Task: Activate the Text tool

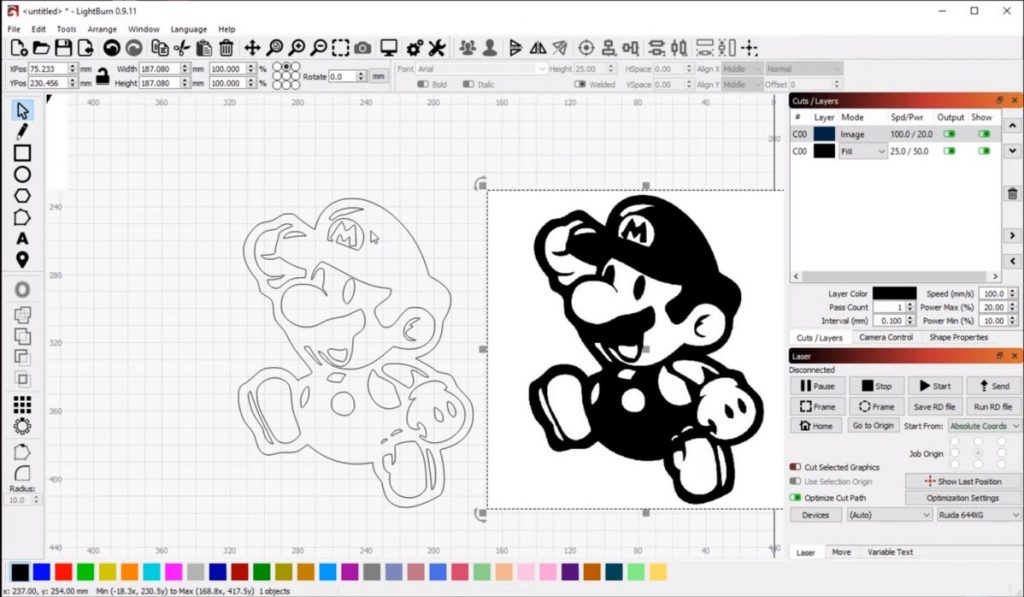Action: (22, 239)
